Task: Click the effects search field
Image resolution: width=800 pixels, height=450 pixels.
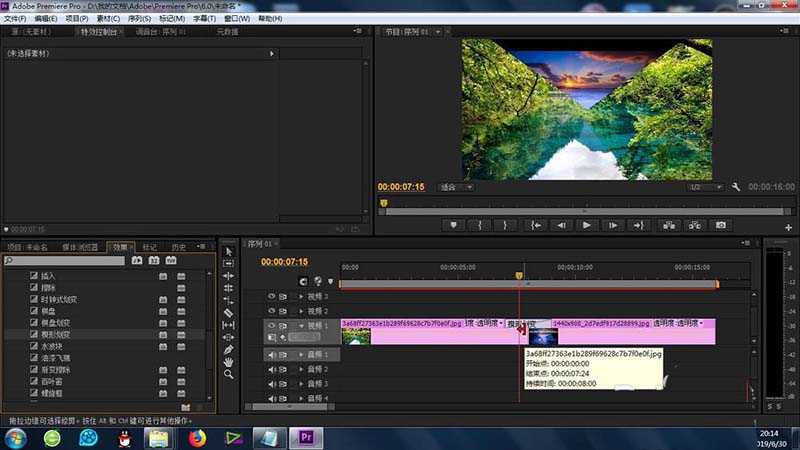Action: tap(64, 261)
